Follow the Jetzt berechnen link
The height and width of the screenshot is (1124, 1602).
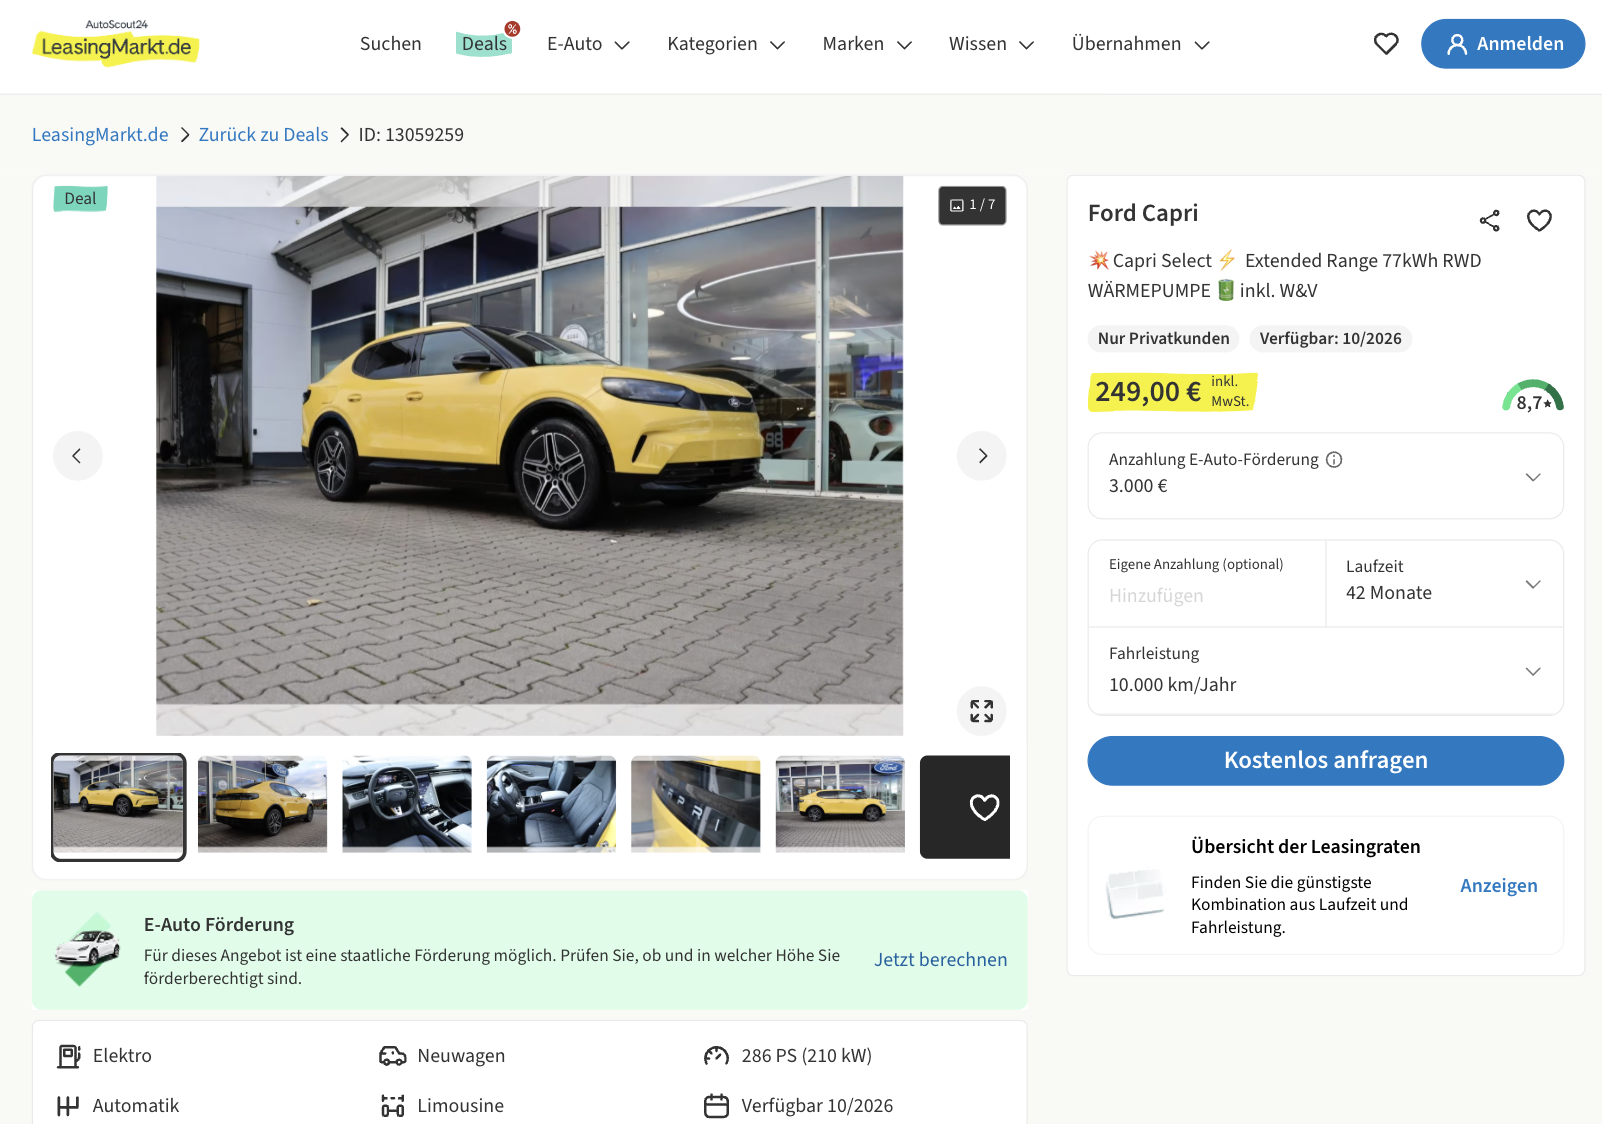tap(940, 960)
